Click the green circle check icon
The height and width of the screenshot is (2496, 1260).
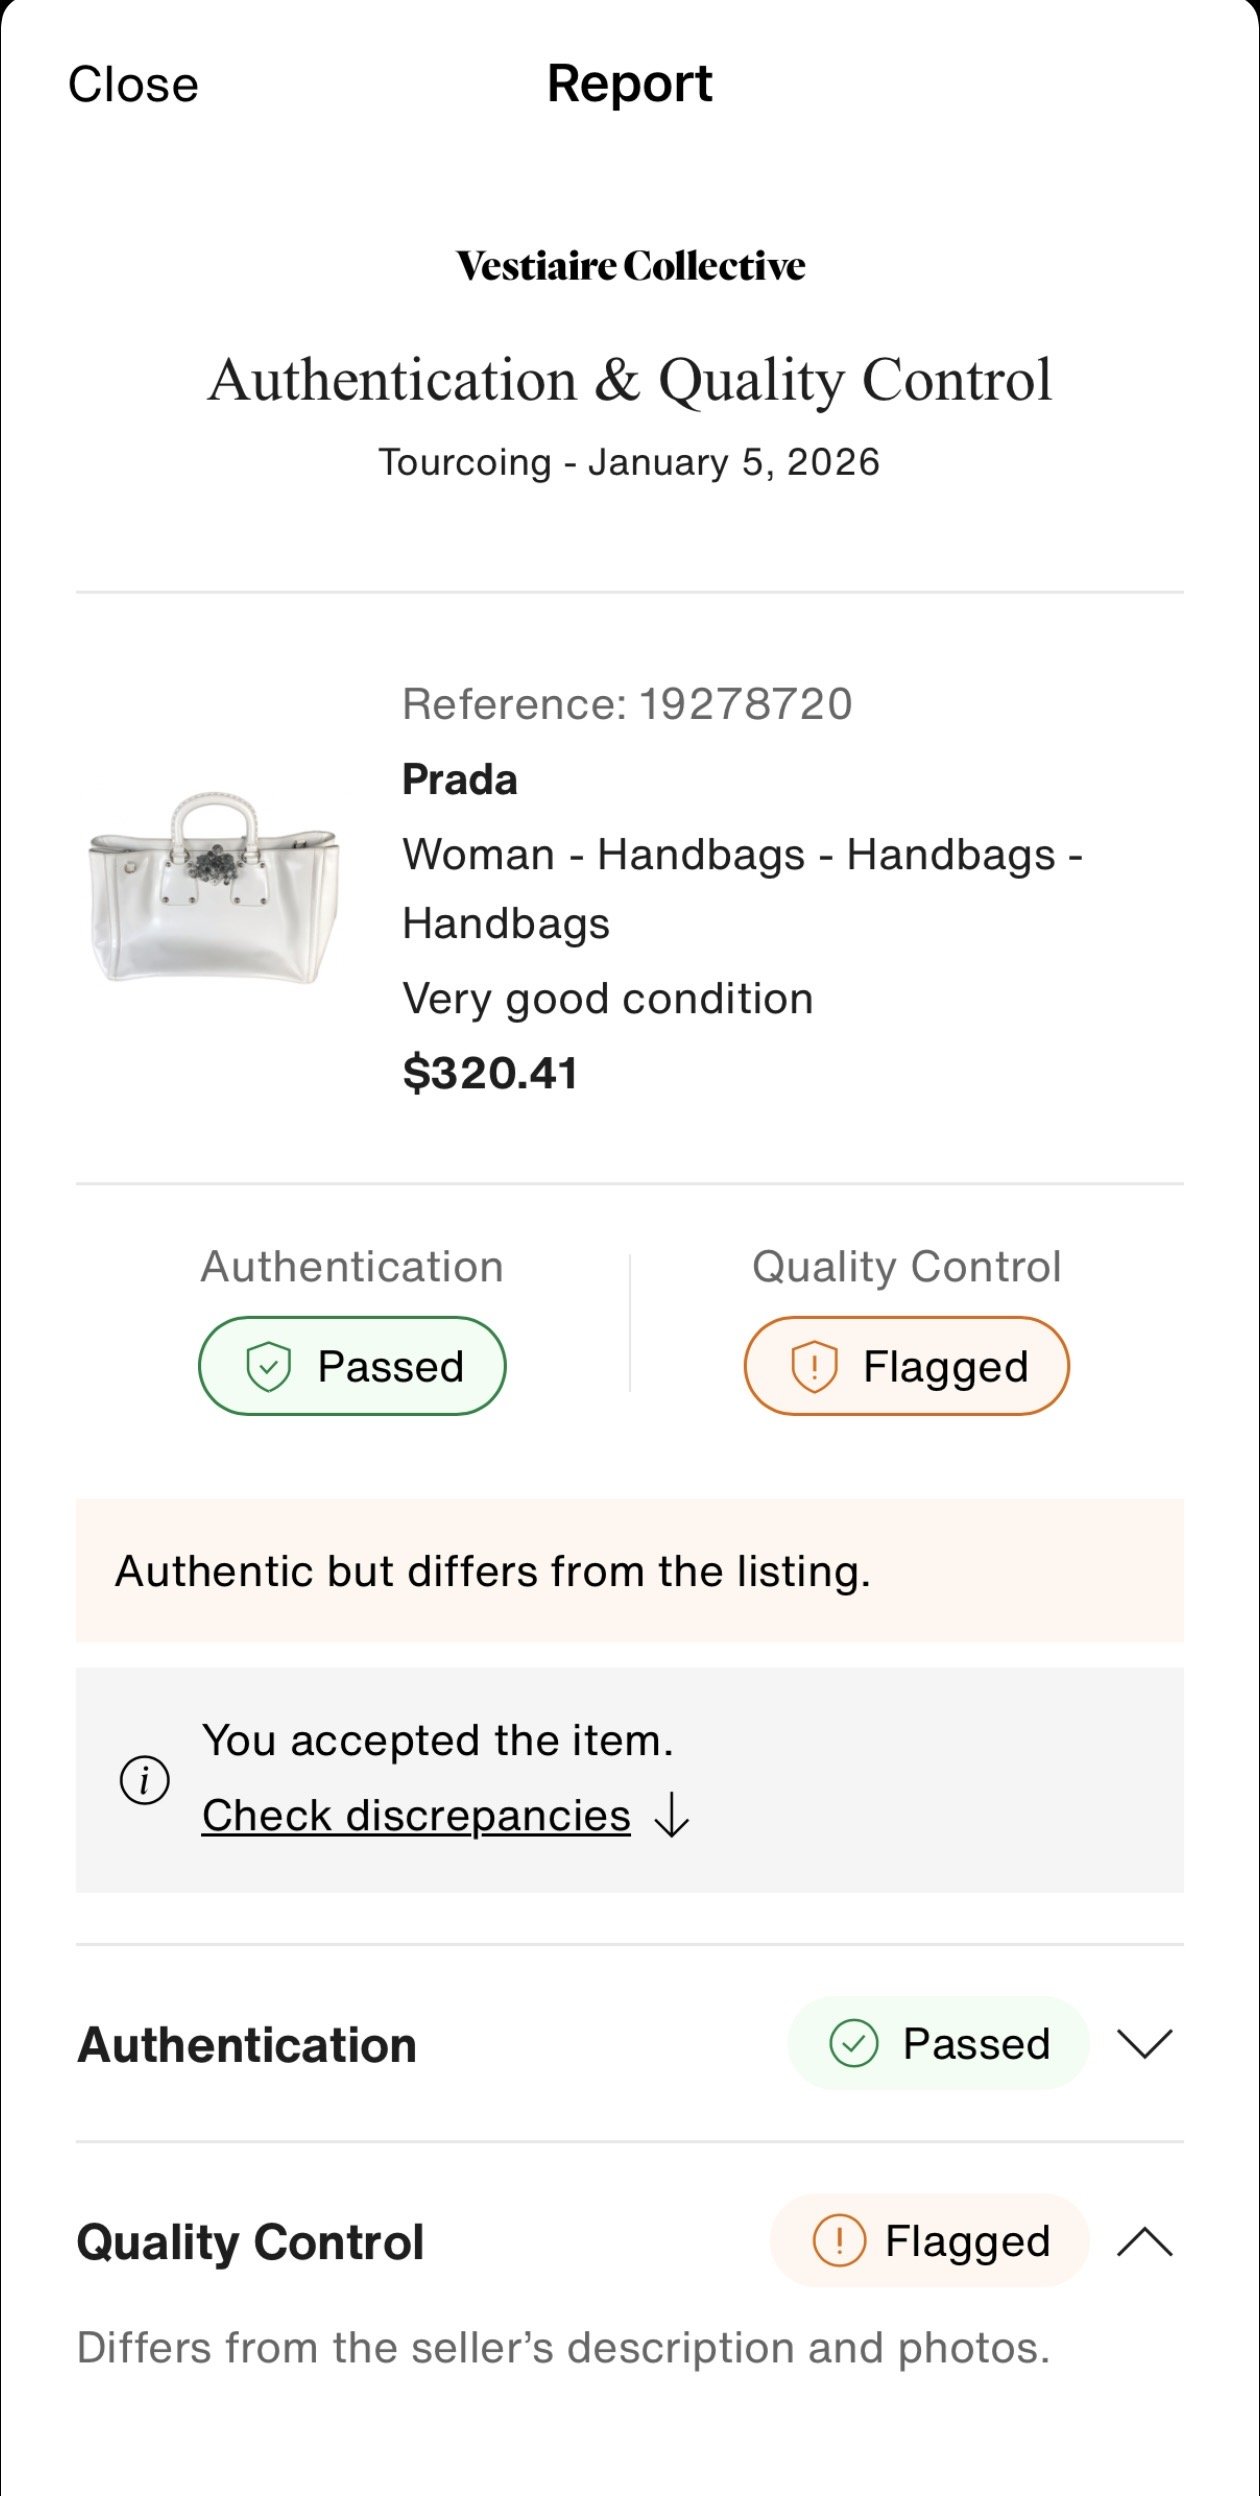click(853, 2043)
